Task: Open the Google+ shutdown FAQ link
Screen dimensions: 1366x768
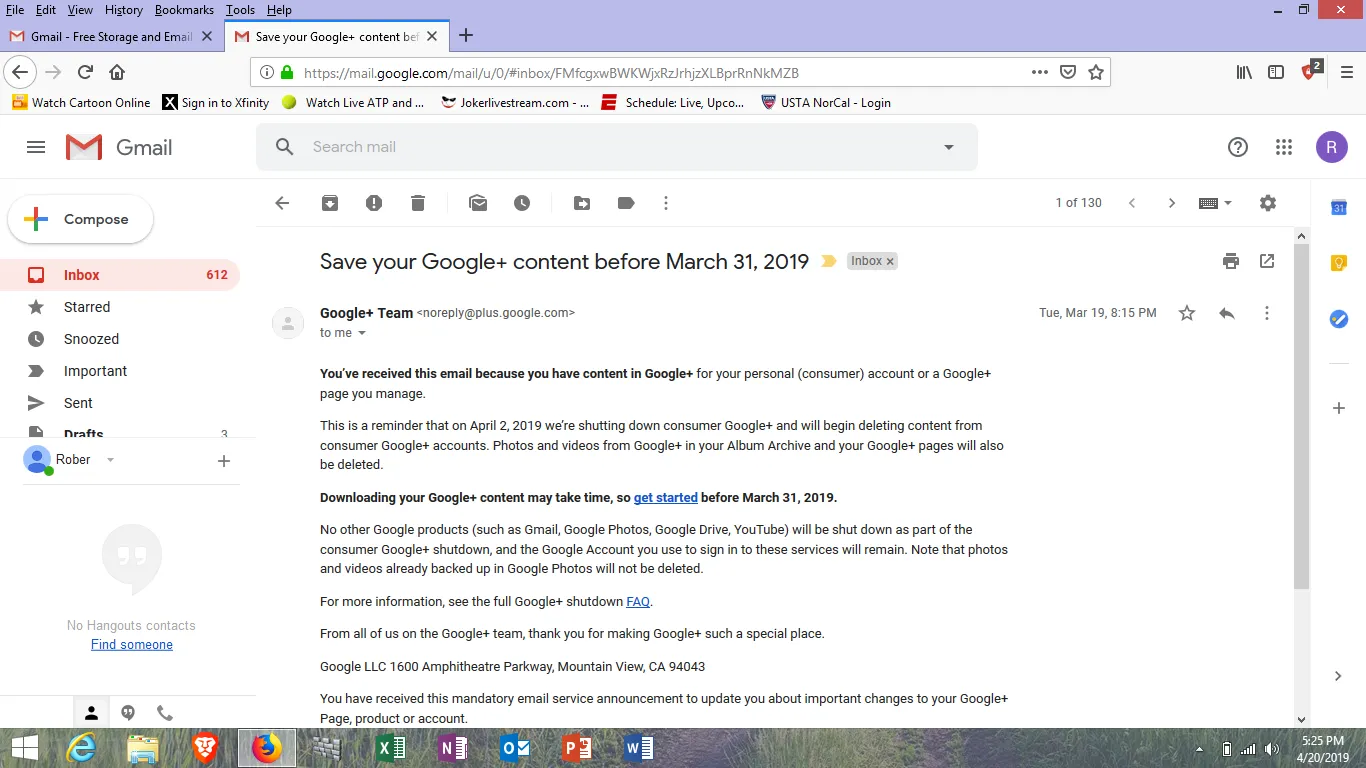Action: [638, 602]
